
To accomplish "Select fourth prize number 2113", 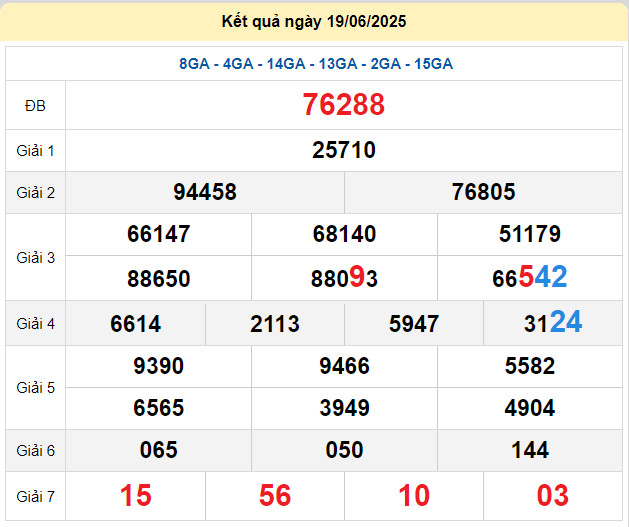I will pos(275,324).
